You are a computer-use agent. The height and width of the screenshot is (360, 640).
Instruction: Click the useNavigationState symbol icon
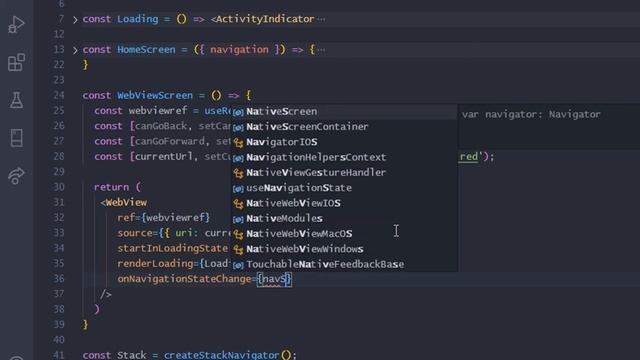click(x=238, y=188)
